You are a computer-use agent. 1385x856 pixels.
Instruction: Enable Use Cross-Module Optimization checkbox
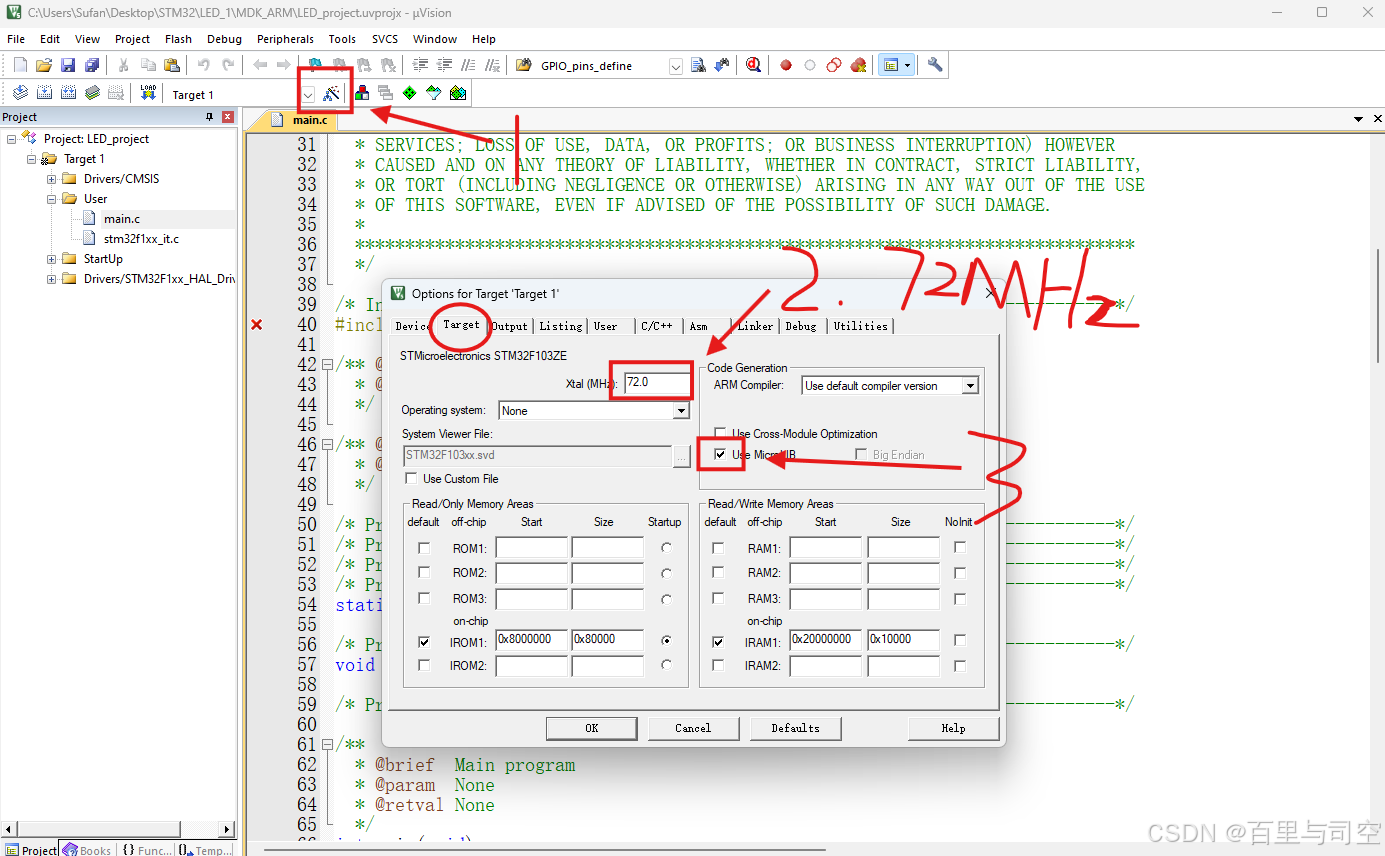click(x=721, y=434)
